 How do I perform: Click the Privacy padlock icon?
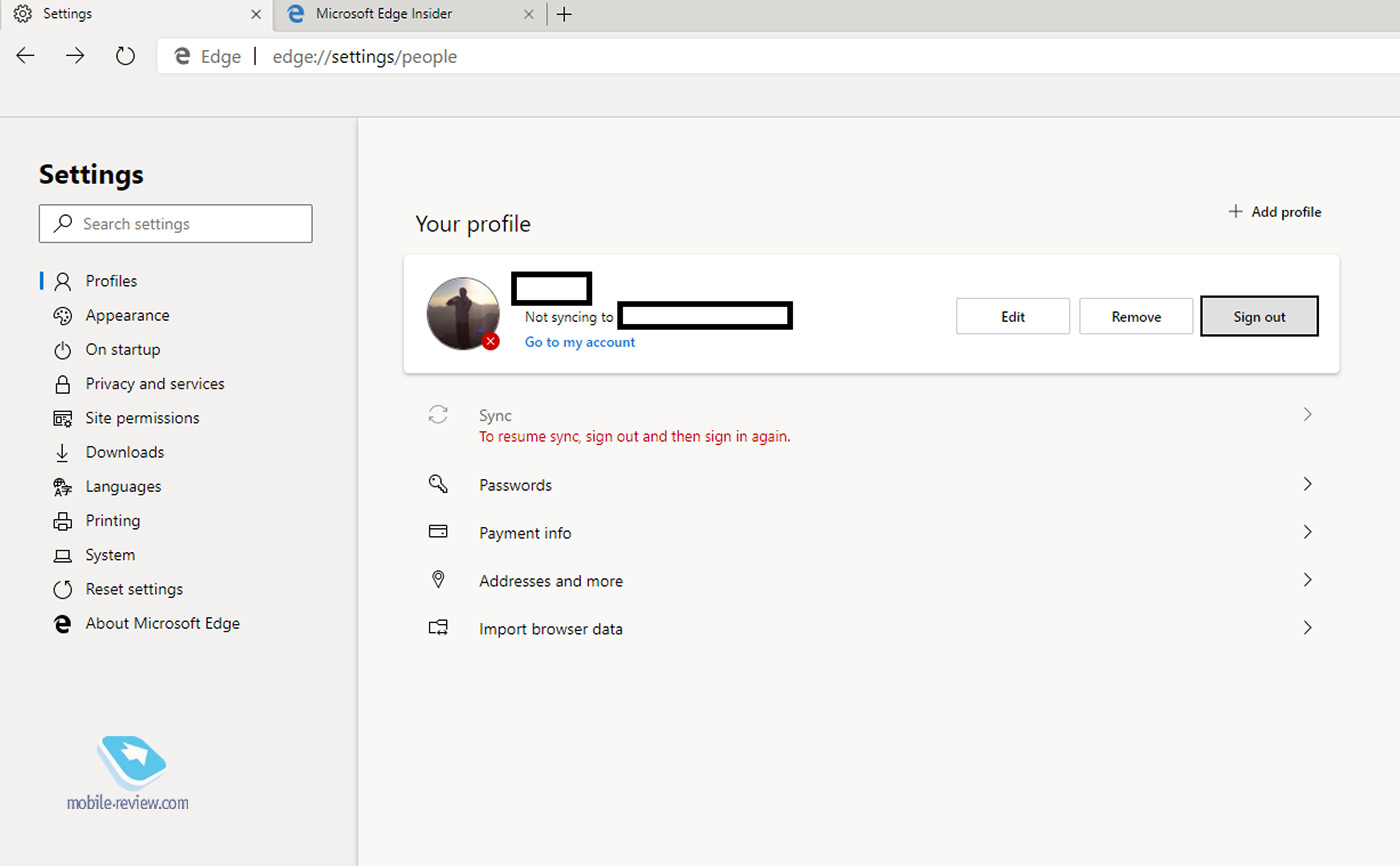[x=63, y=384]
